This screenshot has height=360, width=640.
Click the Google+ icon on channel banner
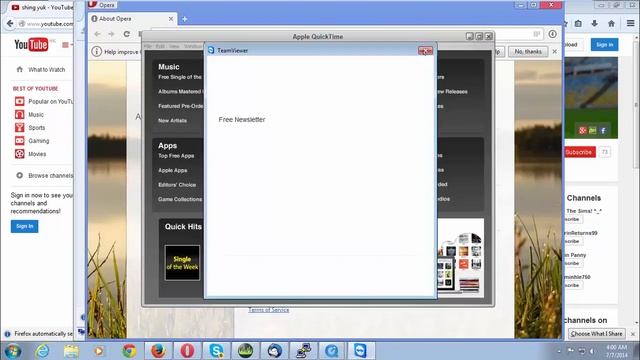(x=582, y=131)
